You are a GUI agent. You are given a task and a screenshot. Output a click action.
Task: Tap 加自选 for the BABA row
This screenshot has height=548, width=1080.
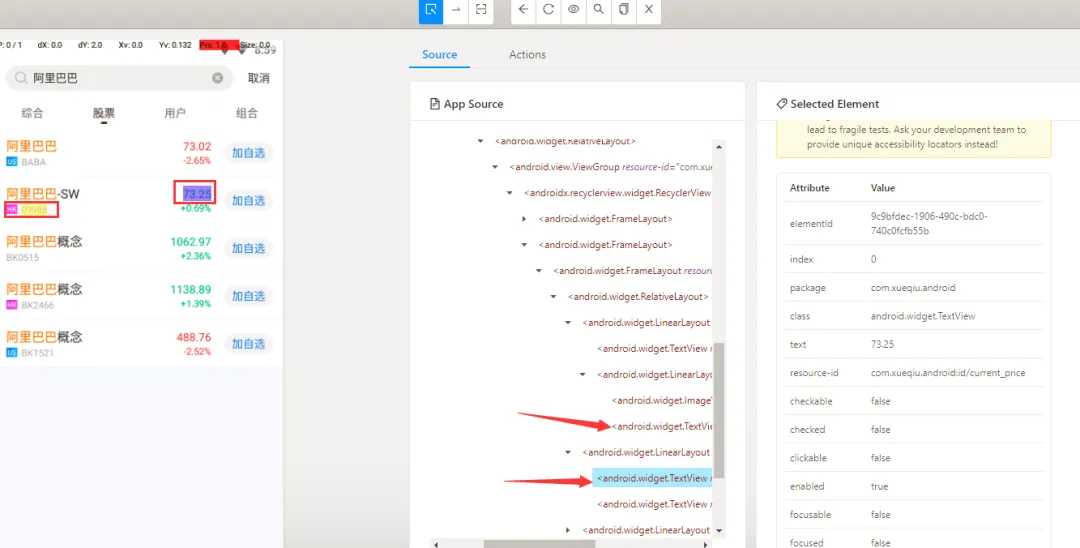[x=249, y=153]
